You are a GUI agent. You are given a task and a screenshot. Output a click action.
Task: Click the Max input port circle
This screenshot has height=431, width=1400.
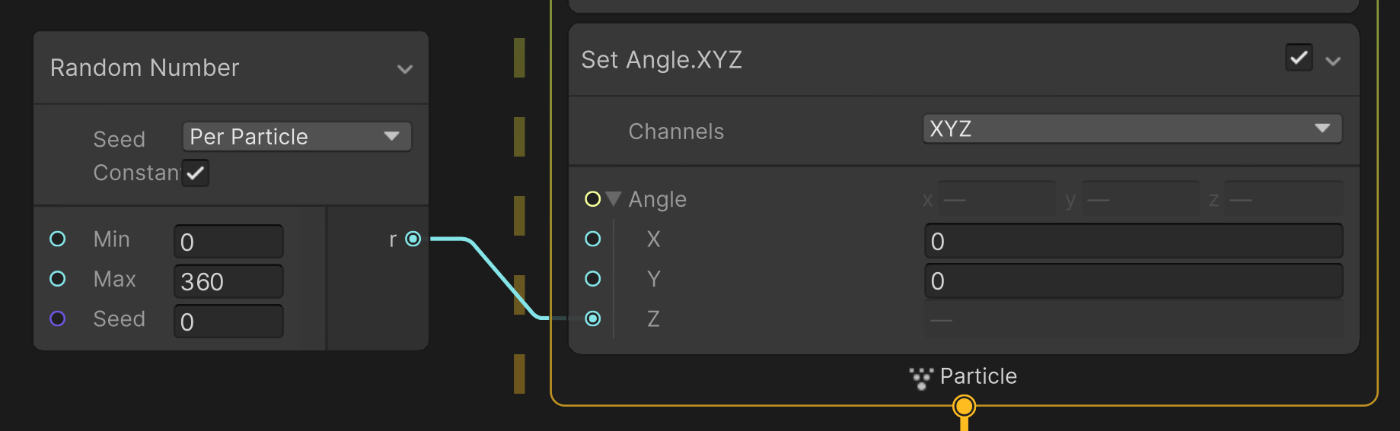[57, 279]
